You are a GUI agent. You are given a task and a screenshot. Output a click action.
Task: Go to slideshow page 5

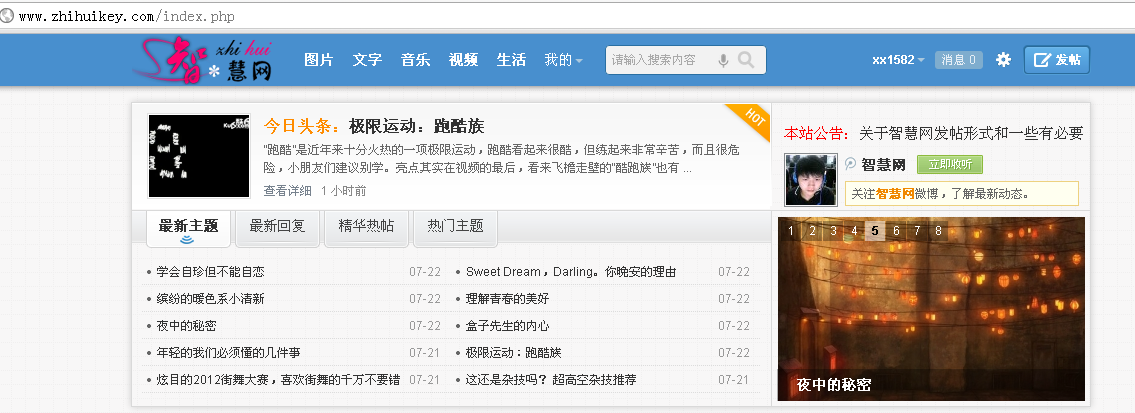(875, 231)
